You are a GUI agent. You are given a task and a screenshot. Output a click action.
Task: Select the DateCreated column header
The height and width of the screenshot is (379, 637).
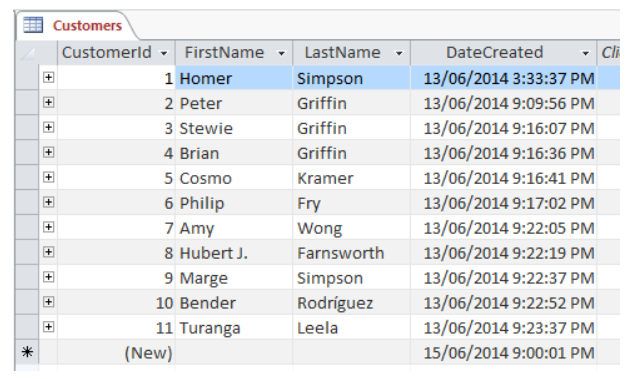[x=503, y=53]
